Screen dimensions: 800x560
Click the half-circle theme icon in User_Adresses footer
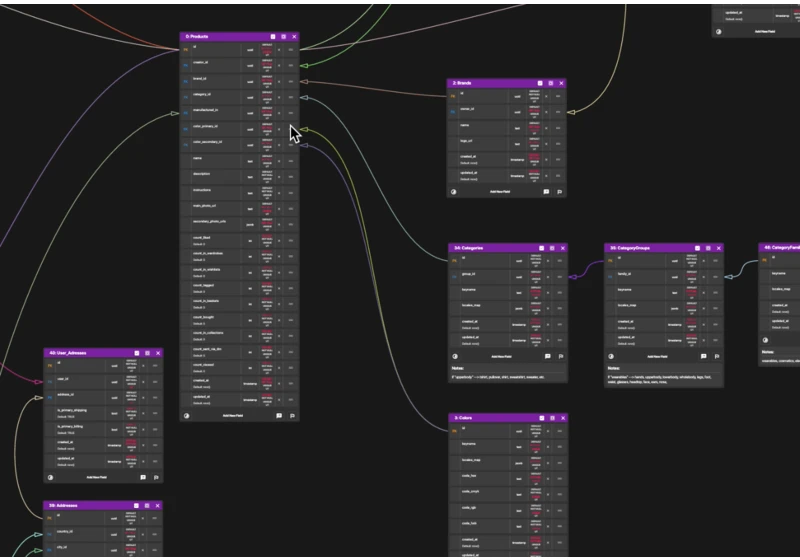(x=51, y=478)
